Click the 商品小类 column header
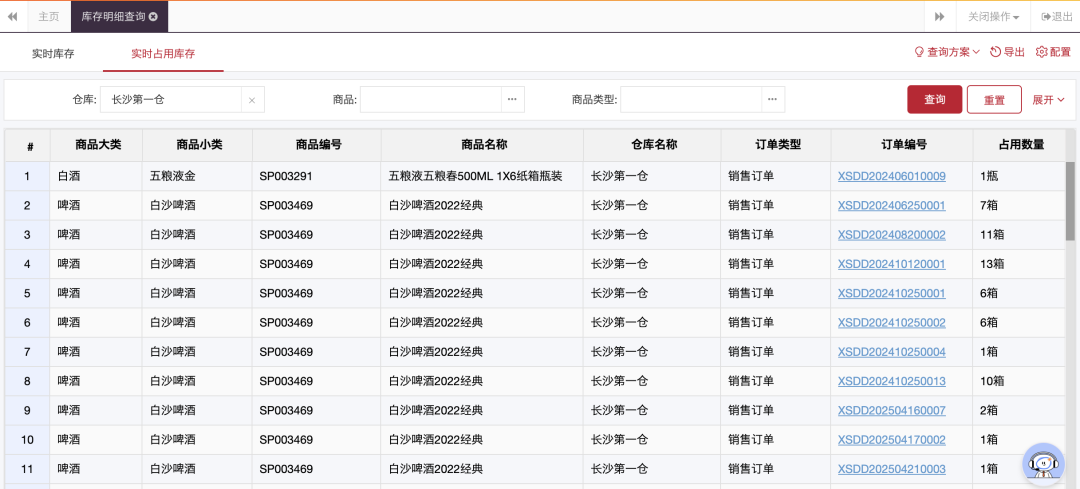1080x489 pixels. tap(198, 145)
